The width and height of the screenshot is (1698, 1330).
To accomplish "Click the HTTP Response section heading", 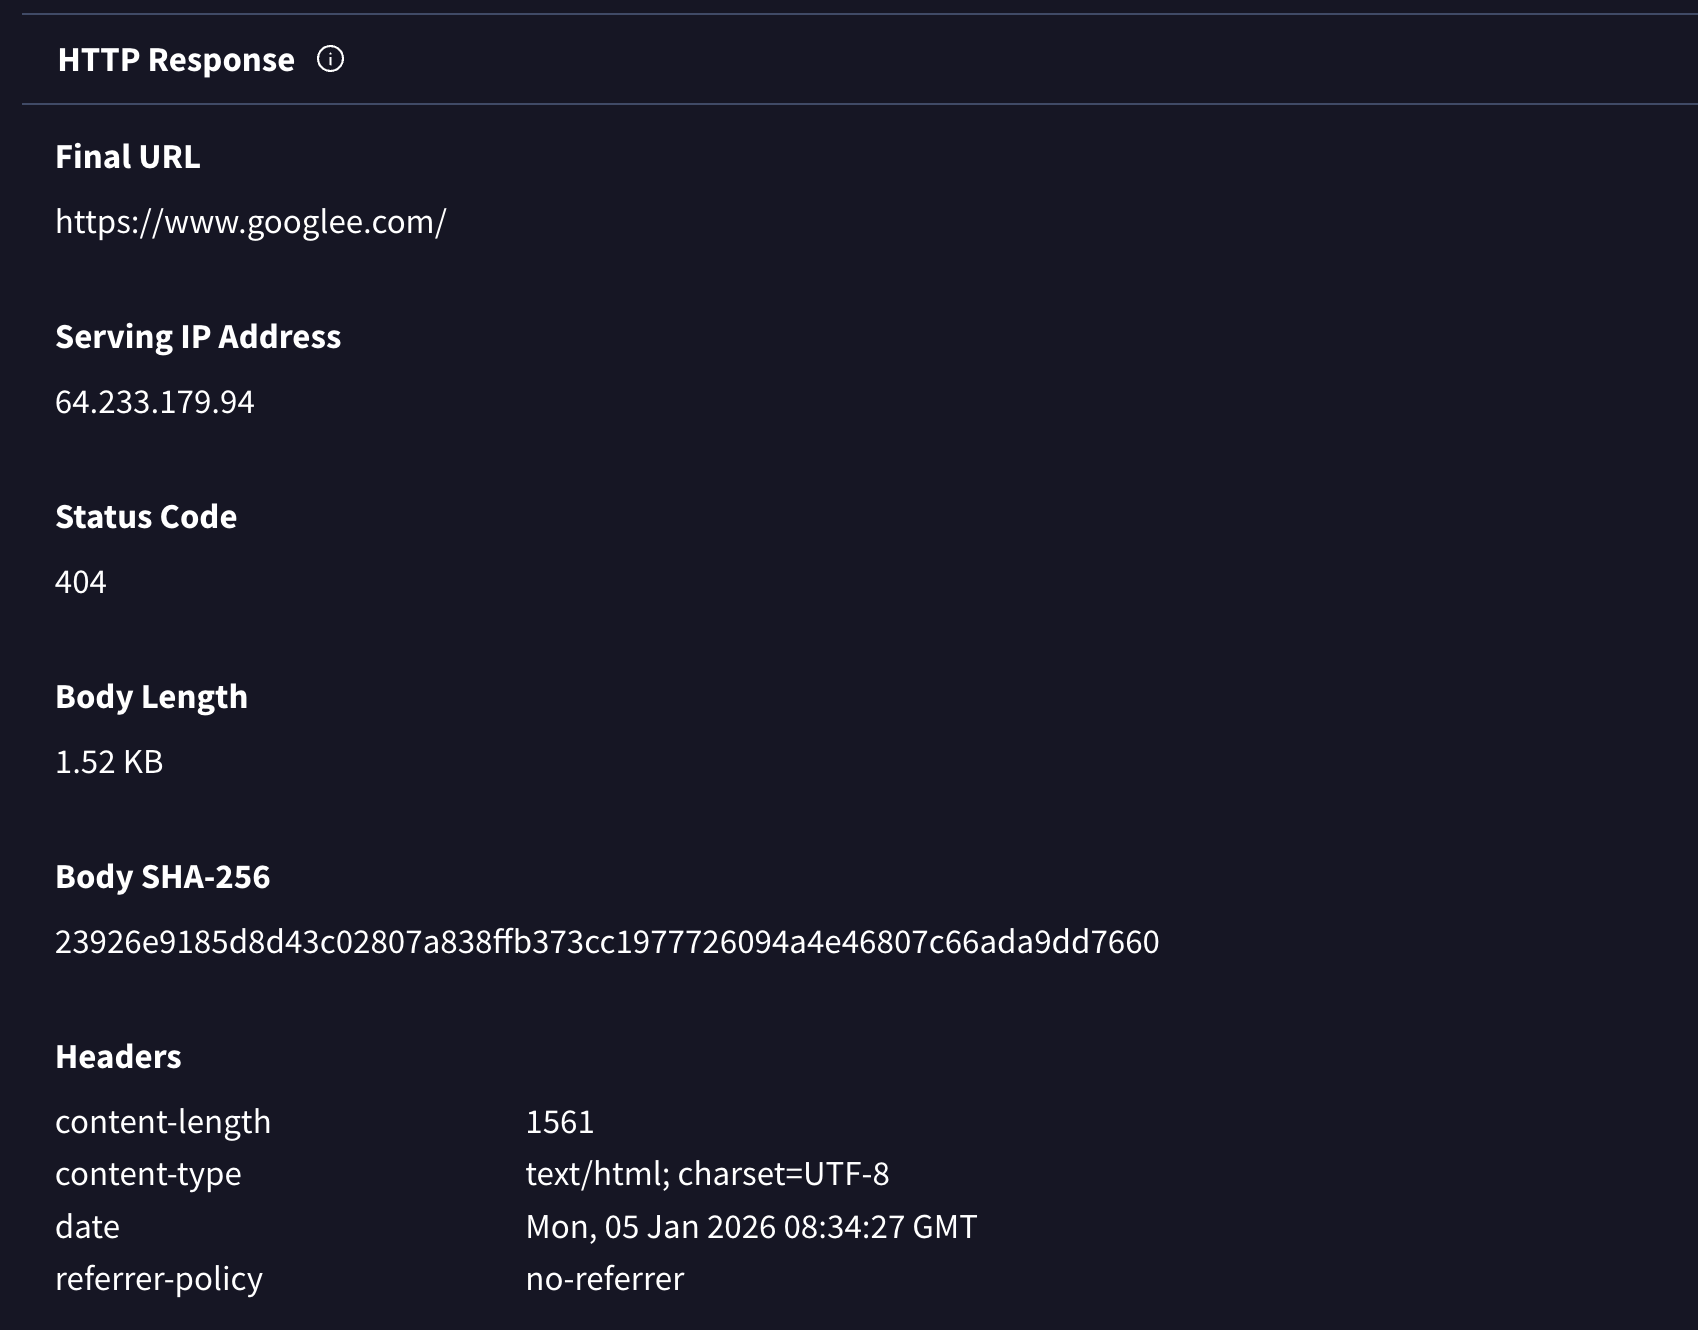I will click(176, 60).
